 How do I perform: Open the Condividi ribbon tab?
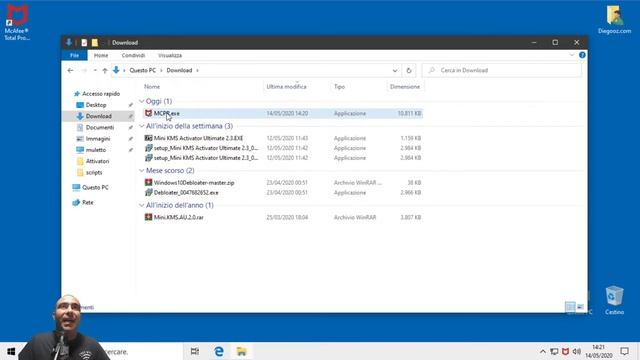[x=133, y=55]
